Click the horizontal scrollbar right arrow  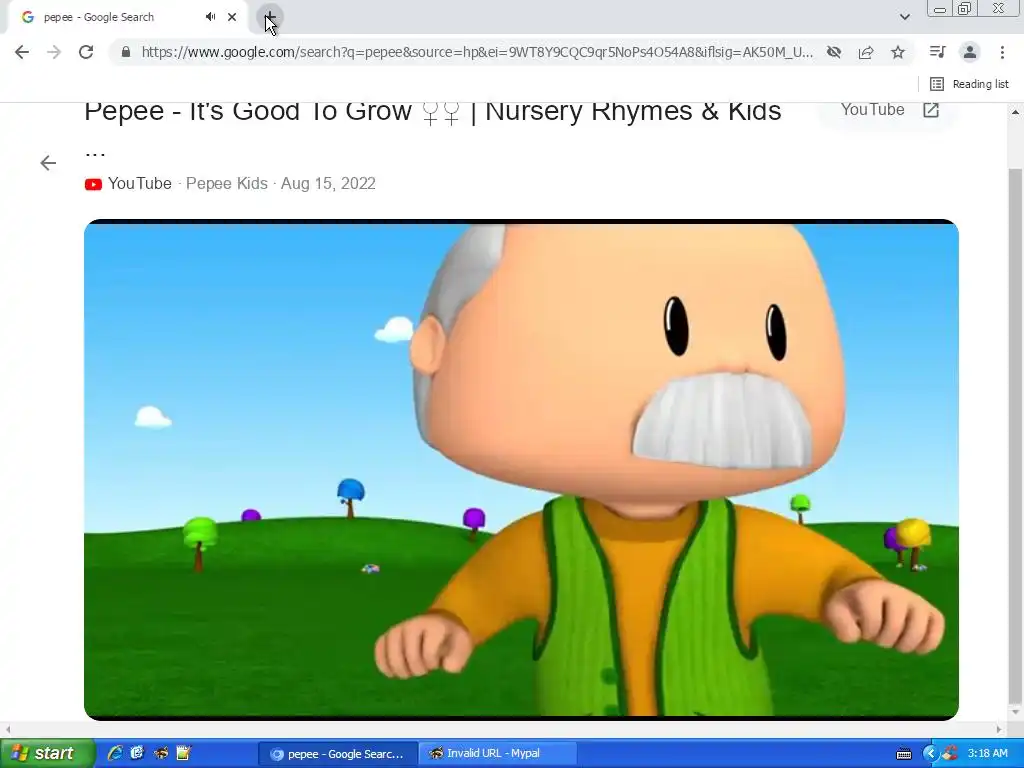click(x=999, y=729)
